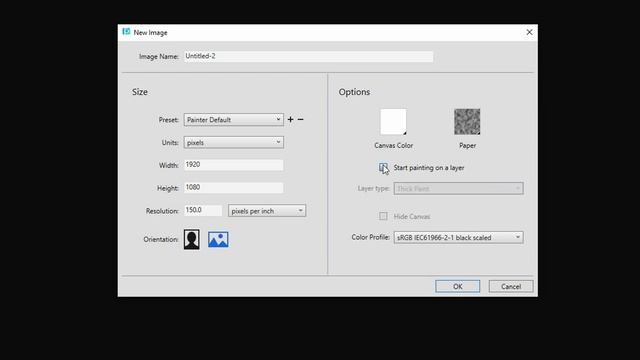Open the Paper texture selector
This screenshot has height=360, width=640.
[x=467, y=122]
